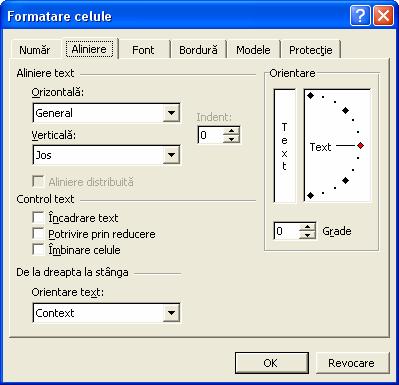Check the Îmbinare celule option
This screenshot has height=385, width=399.
point(38,250)
